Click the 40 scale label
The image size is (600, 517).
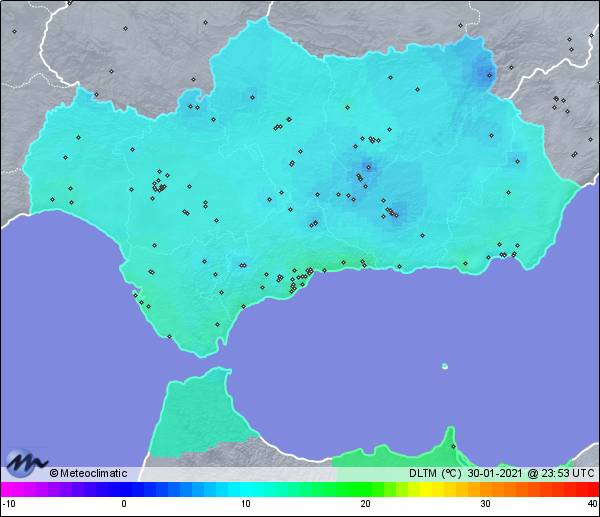[x=592, y=503]
